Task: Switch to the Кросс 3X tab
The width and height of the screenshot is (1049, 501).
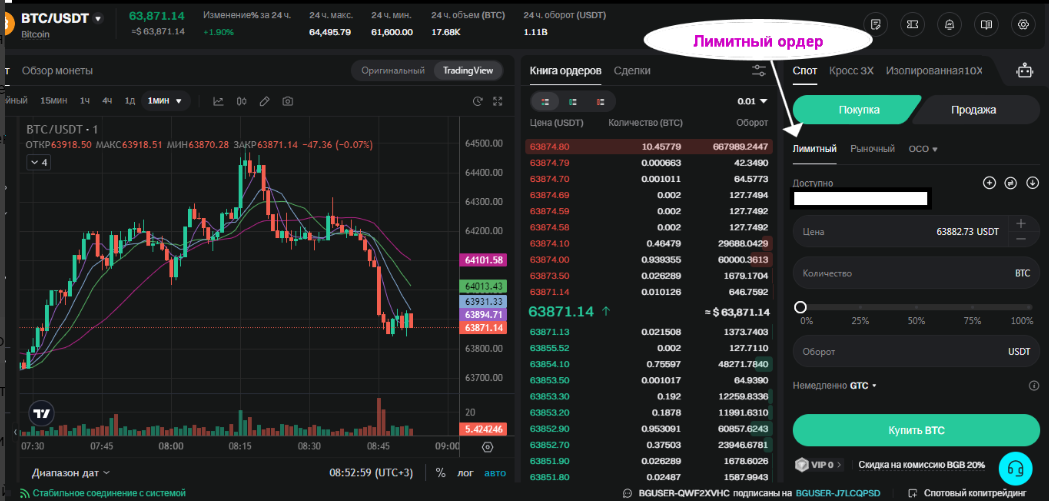Action: click(851, 70)
